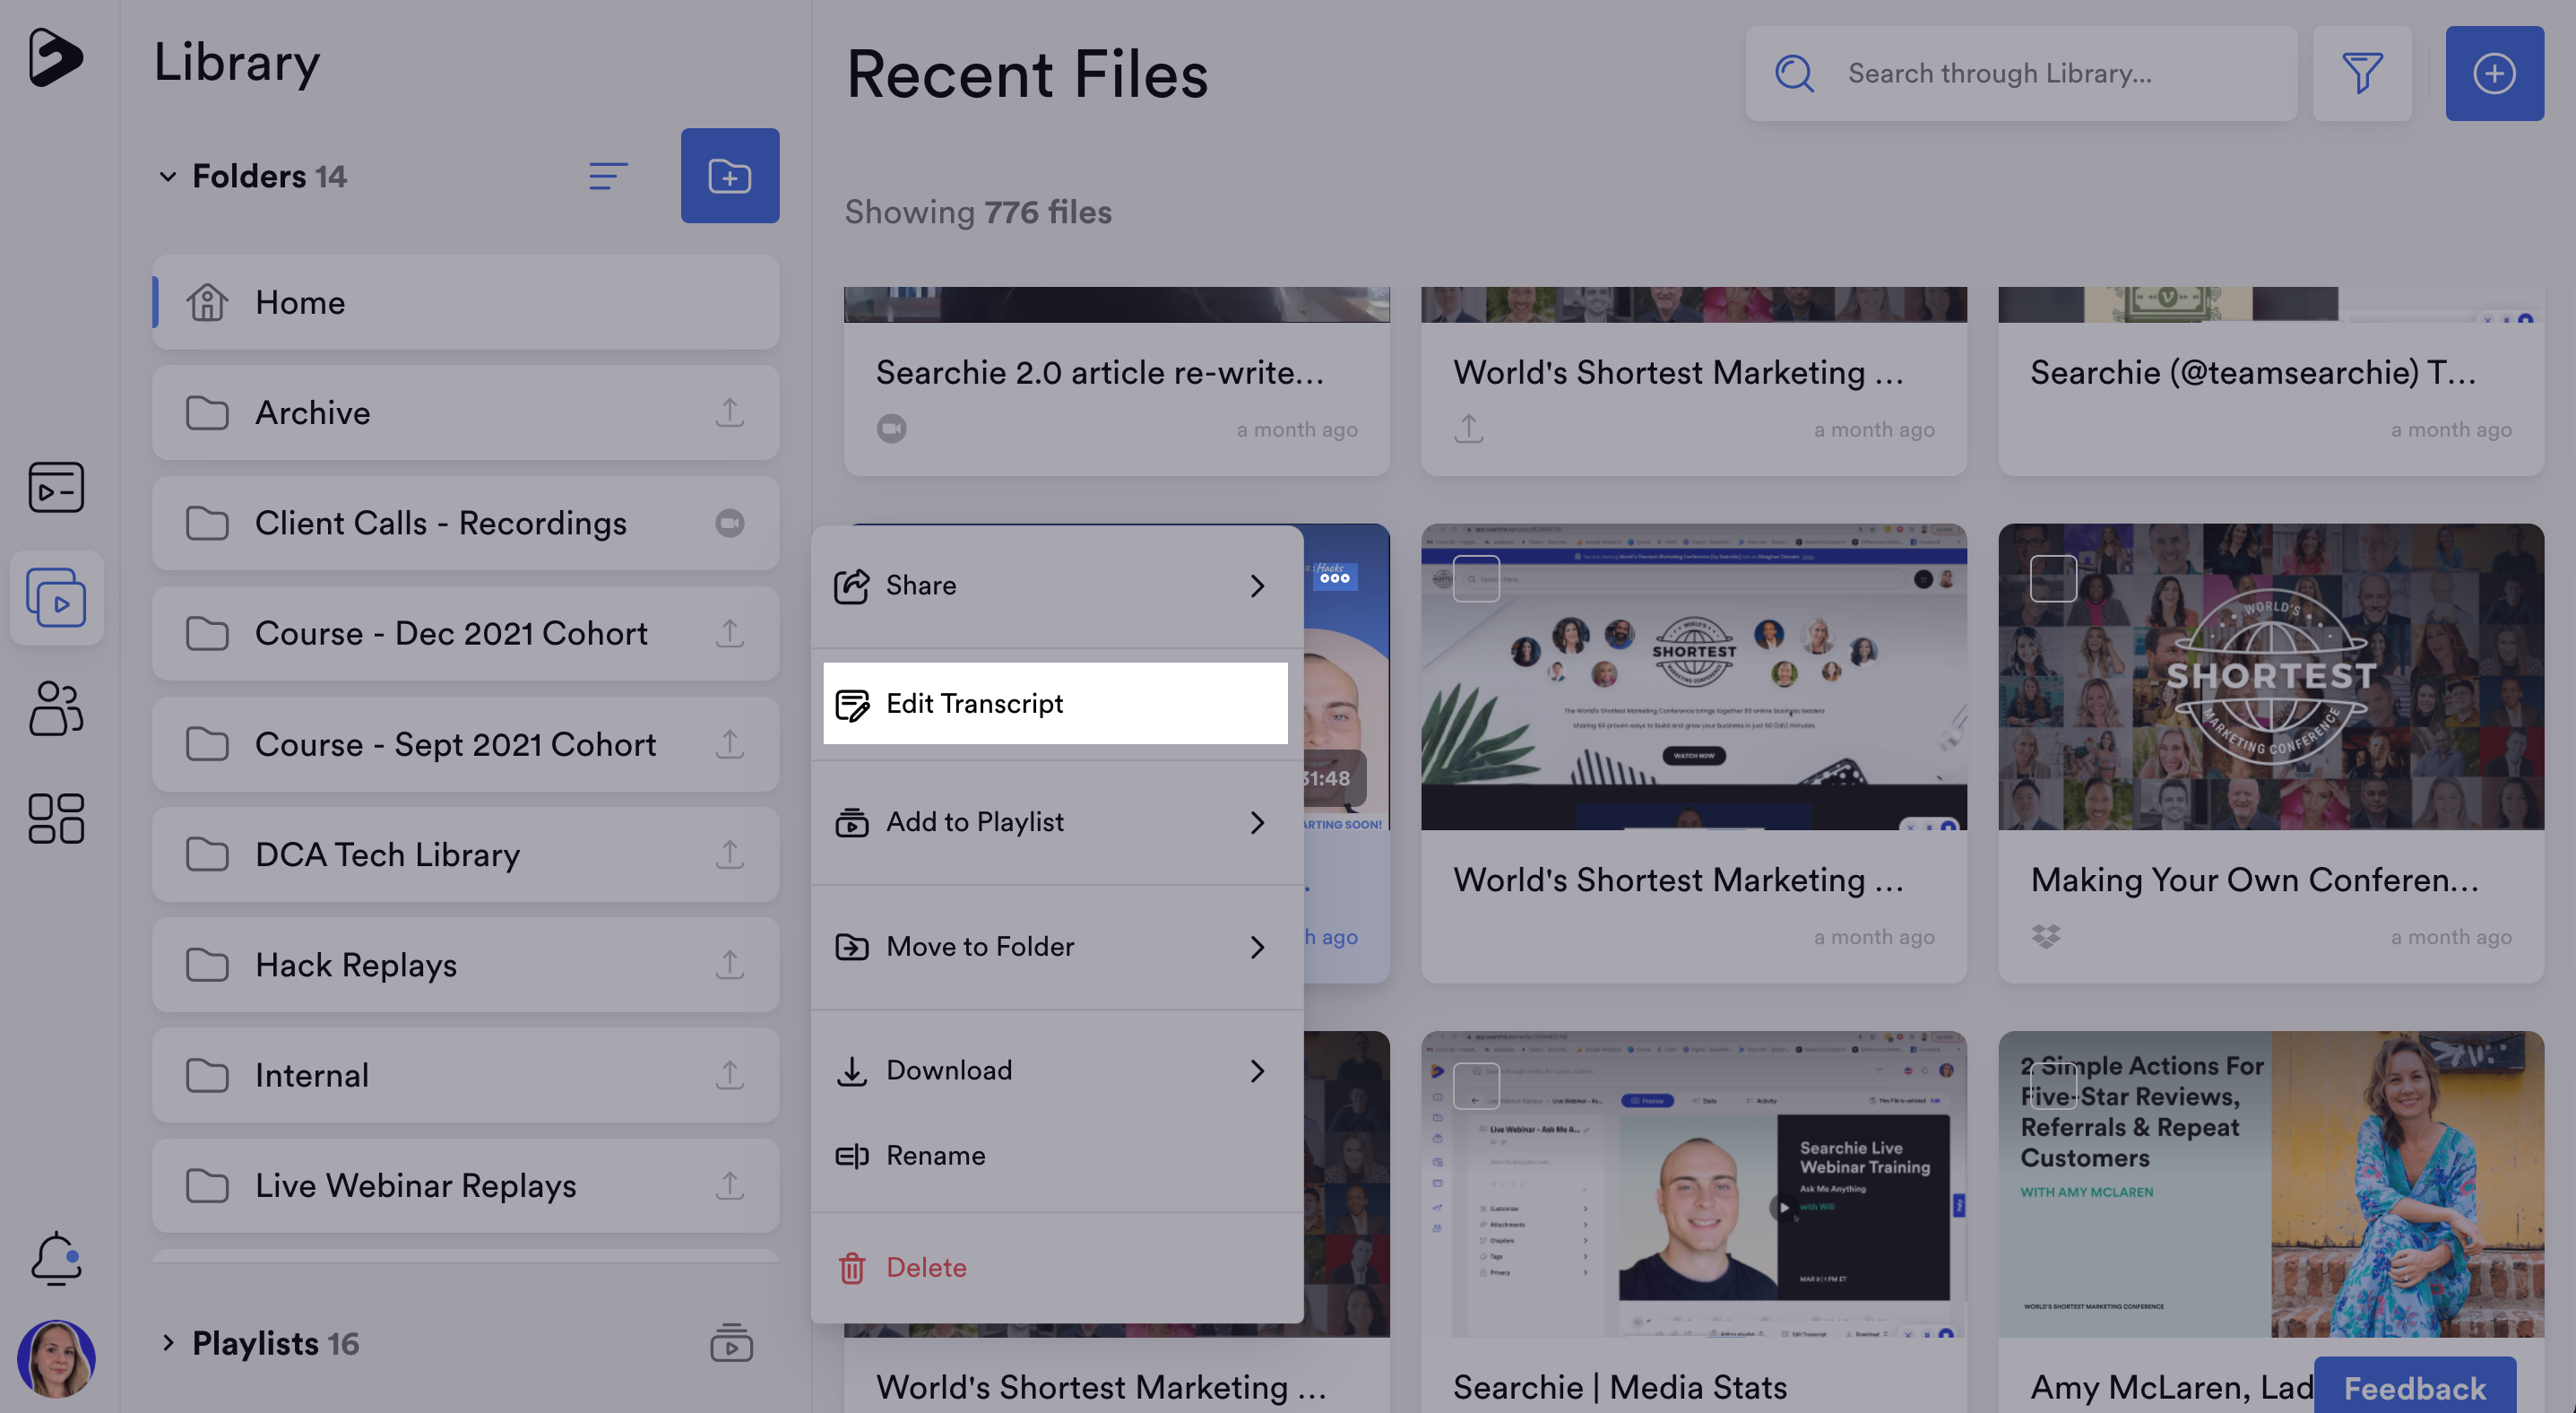2576x1413 pixels.
Task: Expand the Add to Playlist submenu arrow
Action: click(1258, 822)
